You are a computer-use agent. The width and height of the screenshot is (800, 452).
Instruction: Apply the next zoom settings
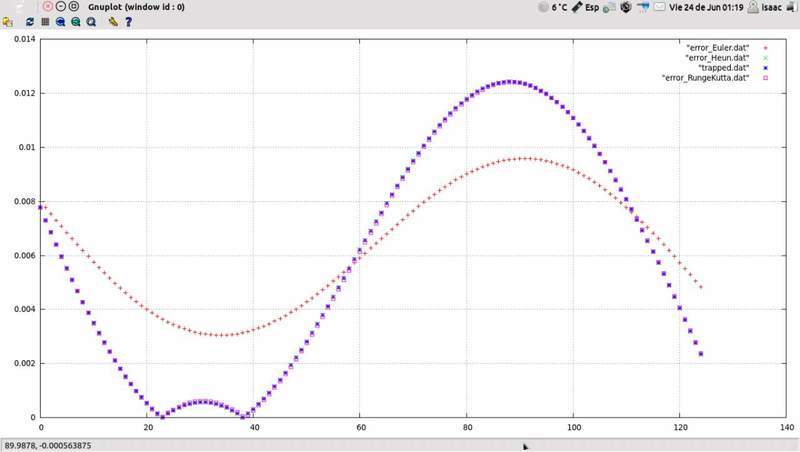(76, 20)
